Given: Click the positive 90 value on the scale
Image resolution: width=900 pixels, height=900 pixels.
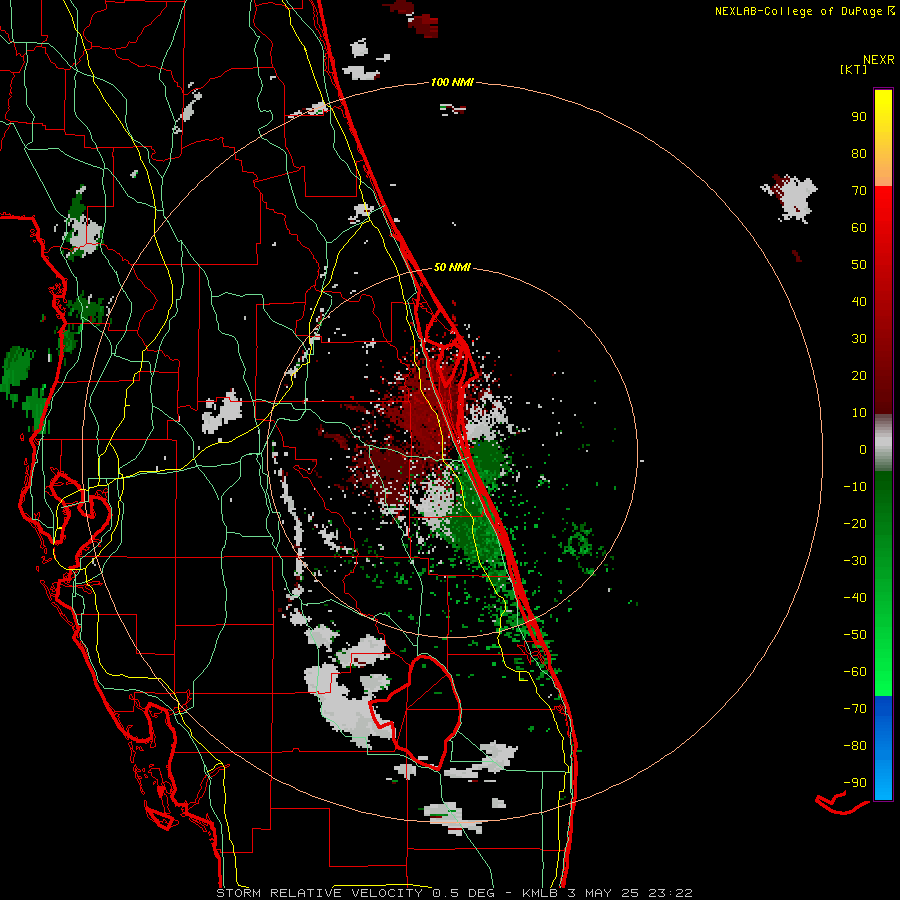Looking at the screenshot, I should [x=859, y=117].
